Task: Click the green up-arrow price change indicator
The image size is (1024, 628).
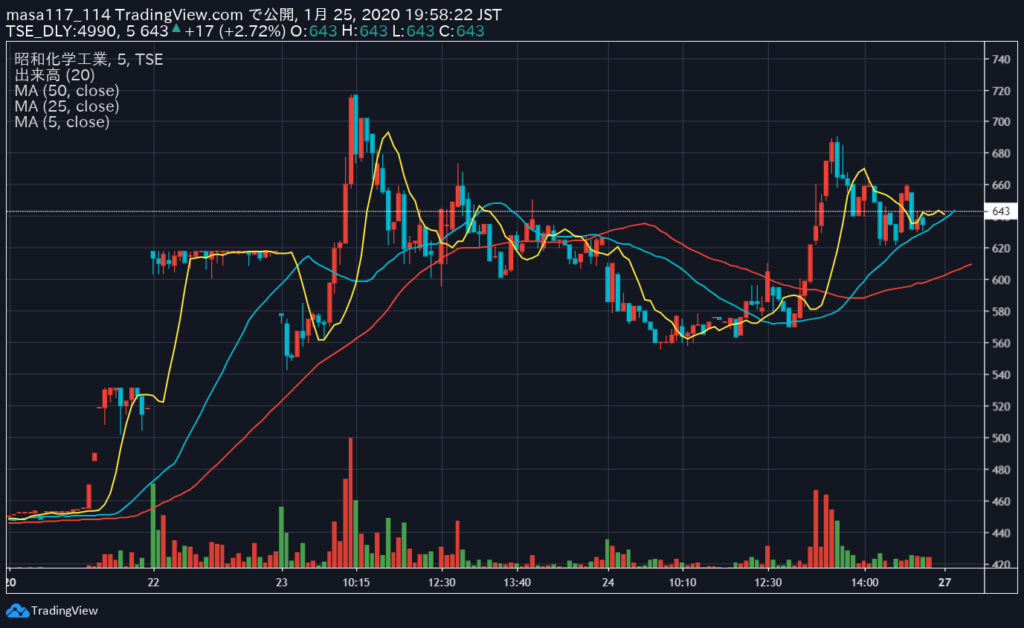Action: (176, 28)
